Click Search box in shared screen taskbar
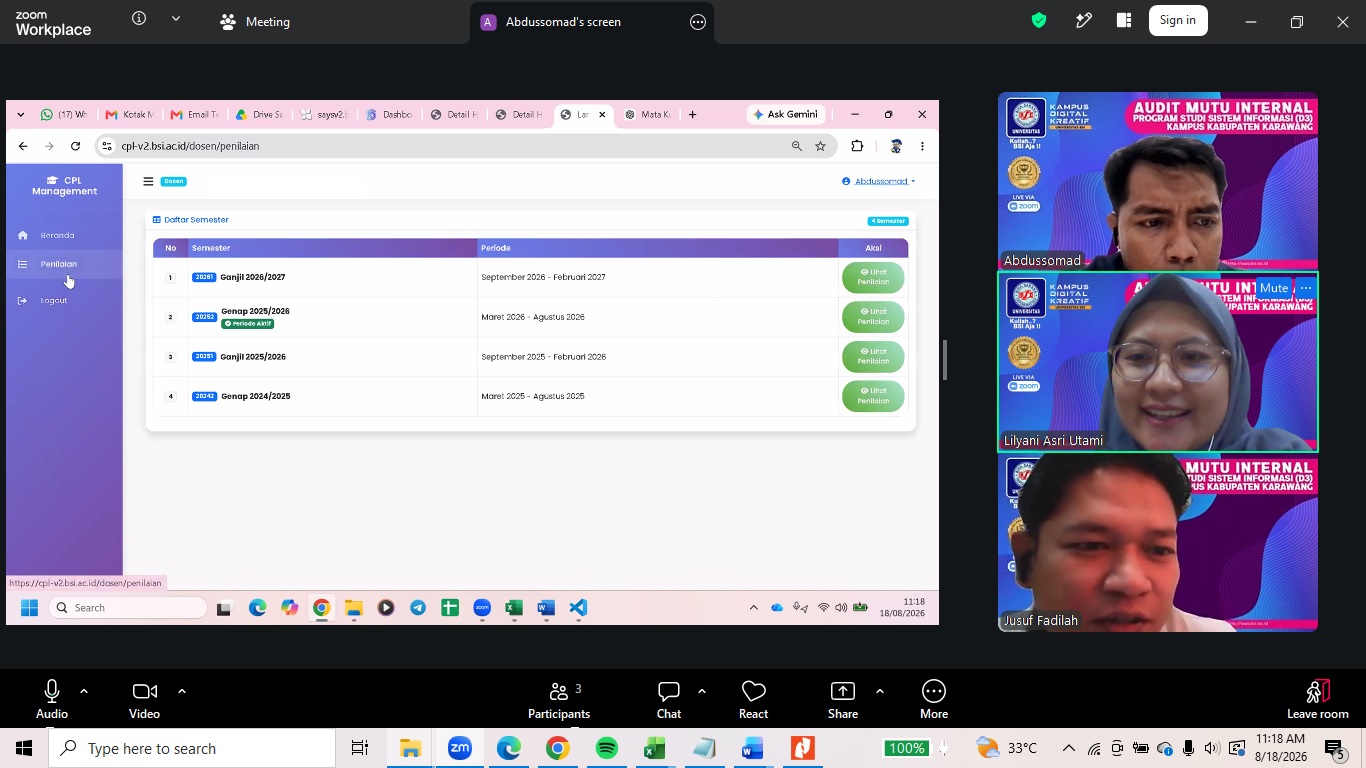1366x768 pixels. tap(127, 608)
